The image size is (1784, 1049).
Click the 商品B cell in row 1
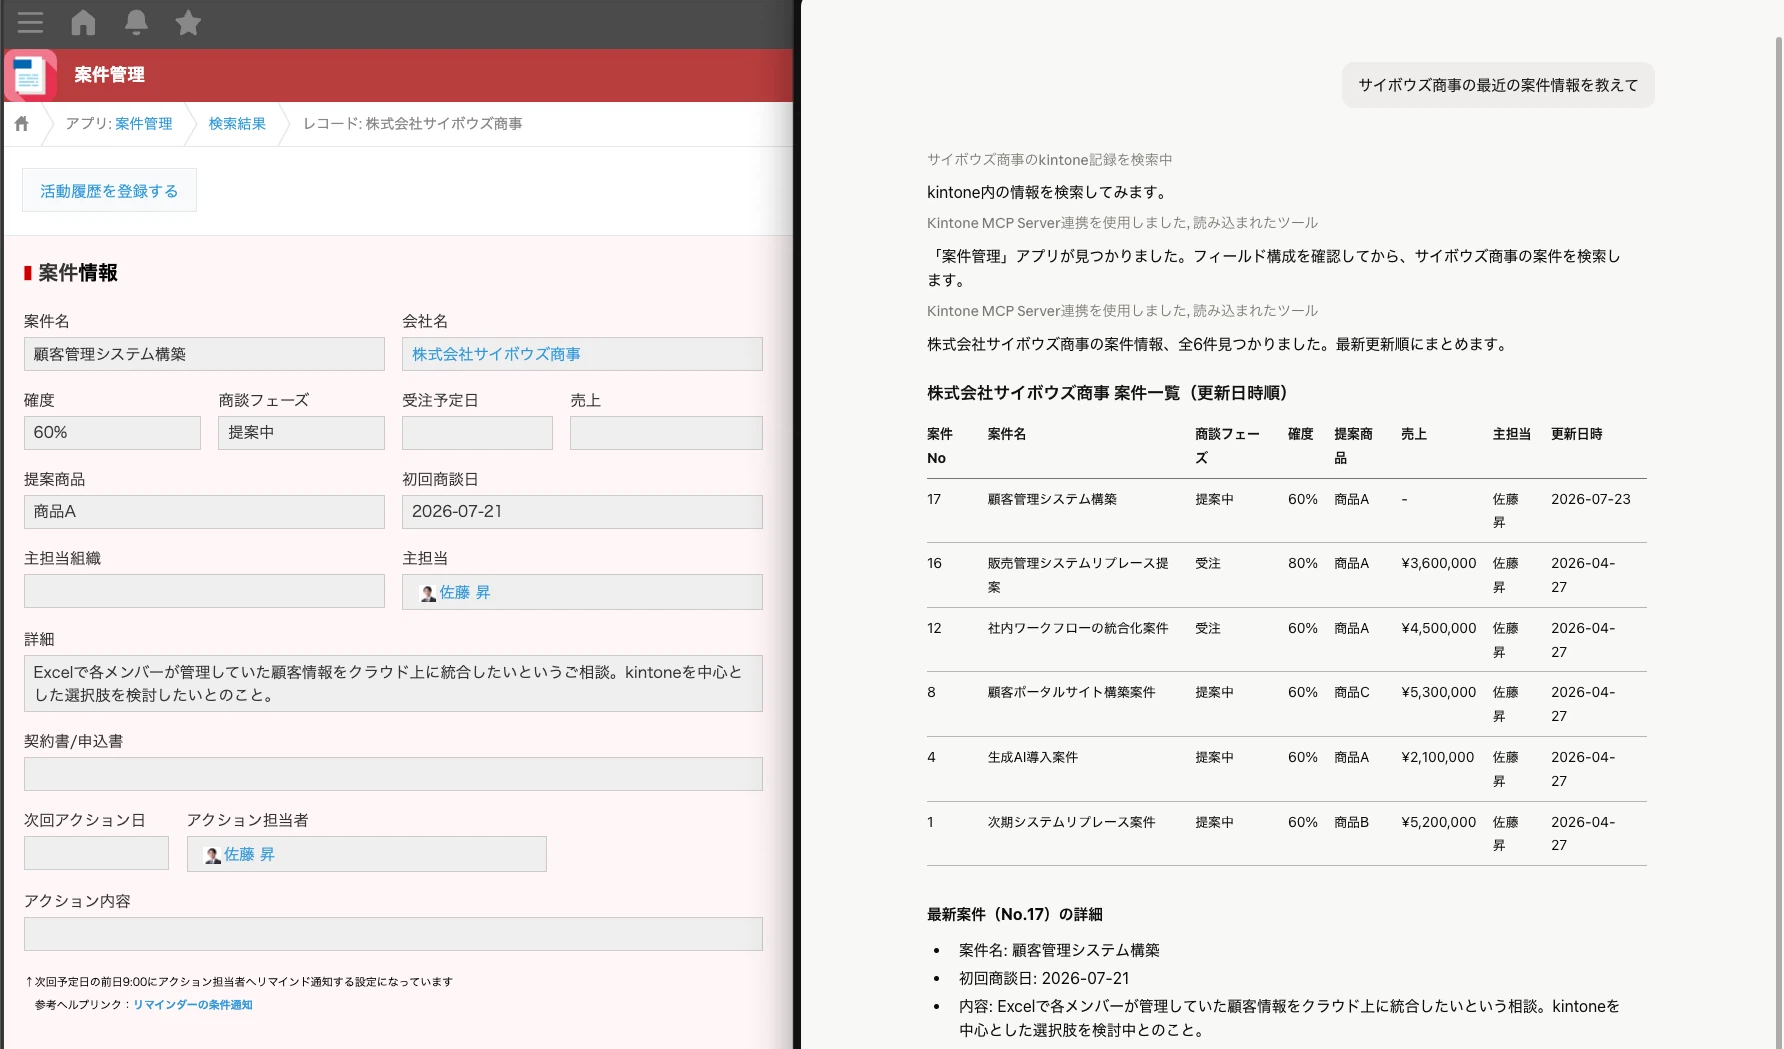coord(1351,822)
